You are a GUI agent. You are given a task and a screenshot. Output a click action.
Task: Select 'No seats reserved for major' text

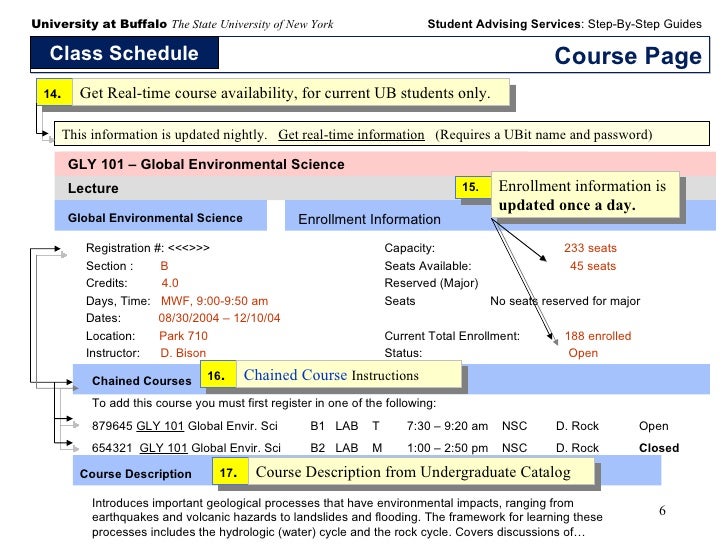tap(565, 301)
